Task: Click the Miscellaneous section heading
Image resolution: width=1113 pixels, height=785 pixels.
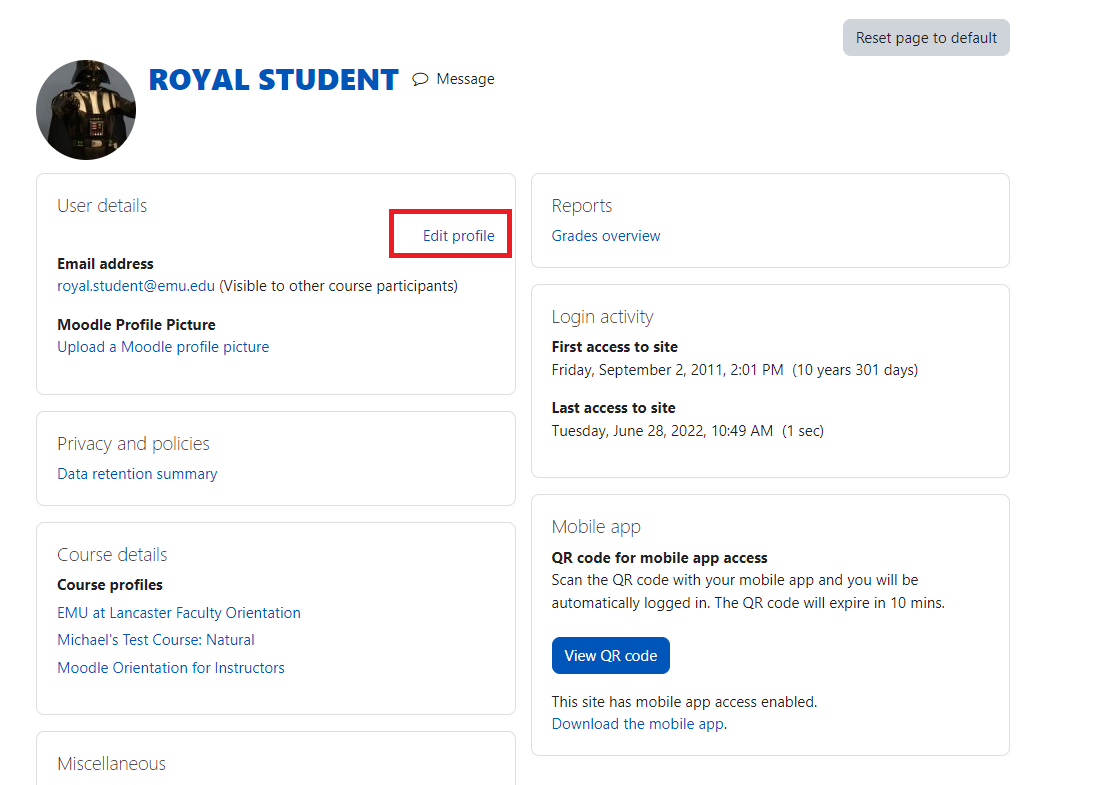Action: pos(111,764)
